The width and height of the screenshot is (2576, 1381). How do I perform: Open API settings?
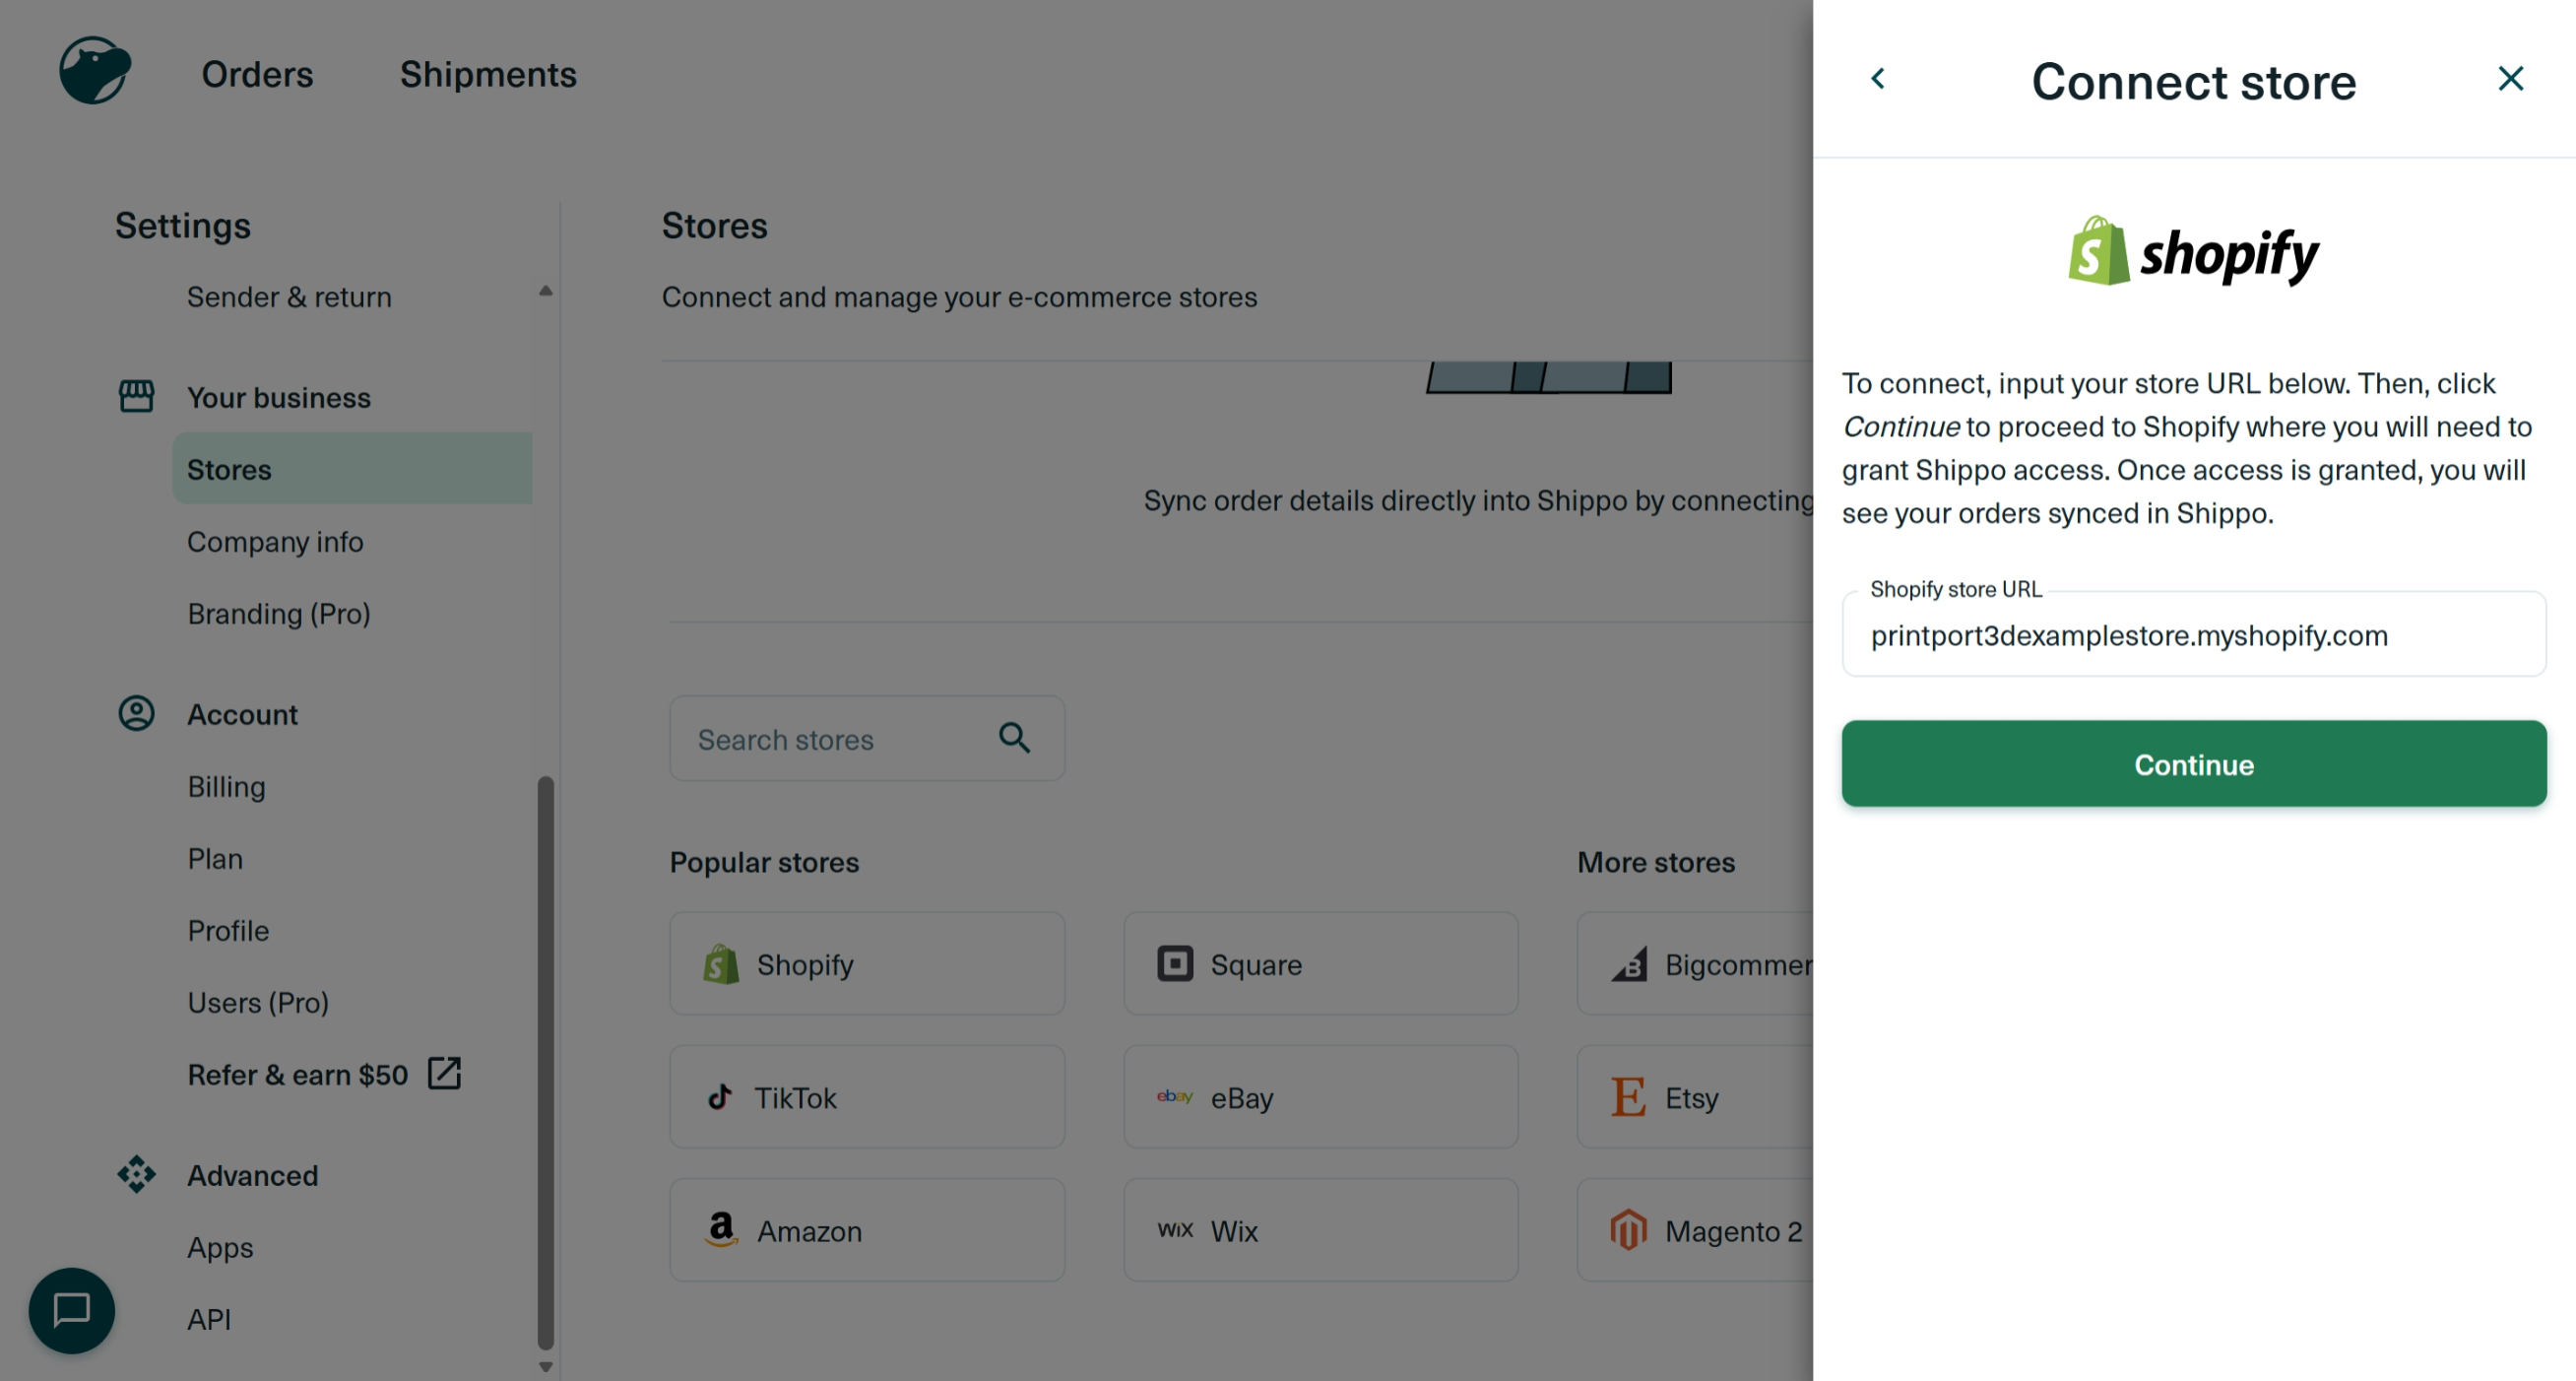tap(209, 1319)
